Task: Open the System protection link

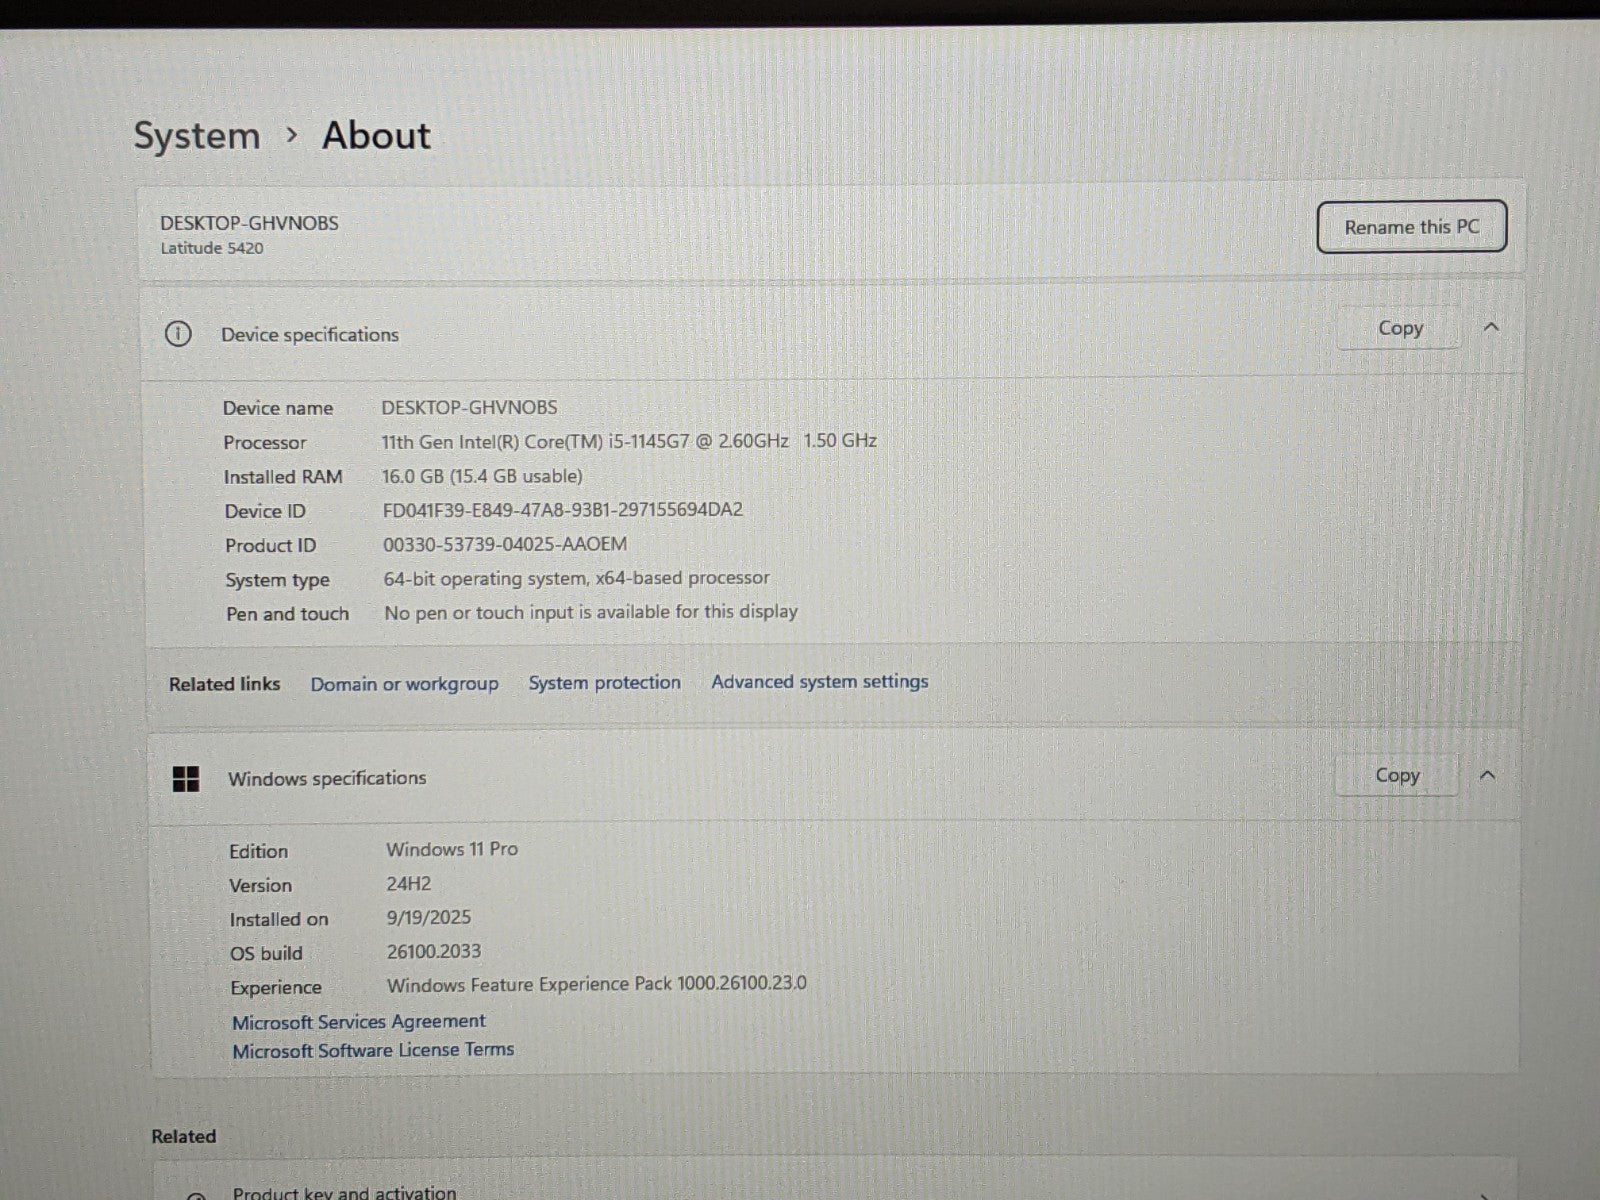Action: click(x=604, y=683)
